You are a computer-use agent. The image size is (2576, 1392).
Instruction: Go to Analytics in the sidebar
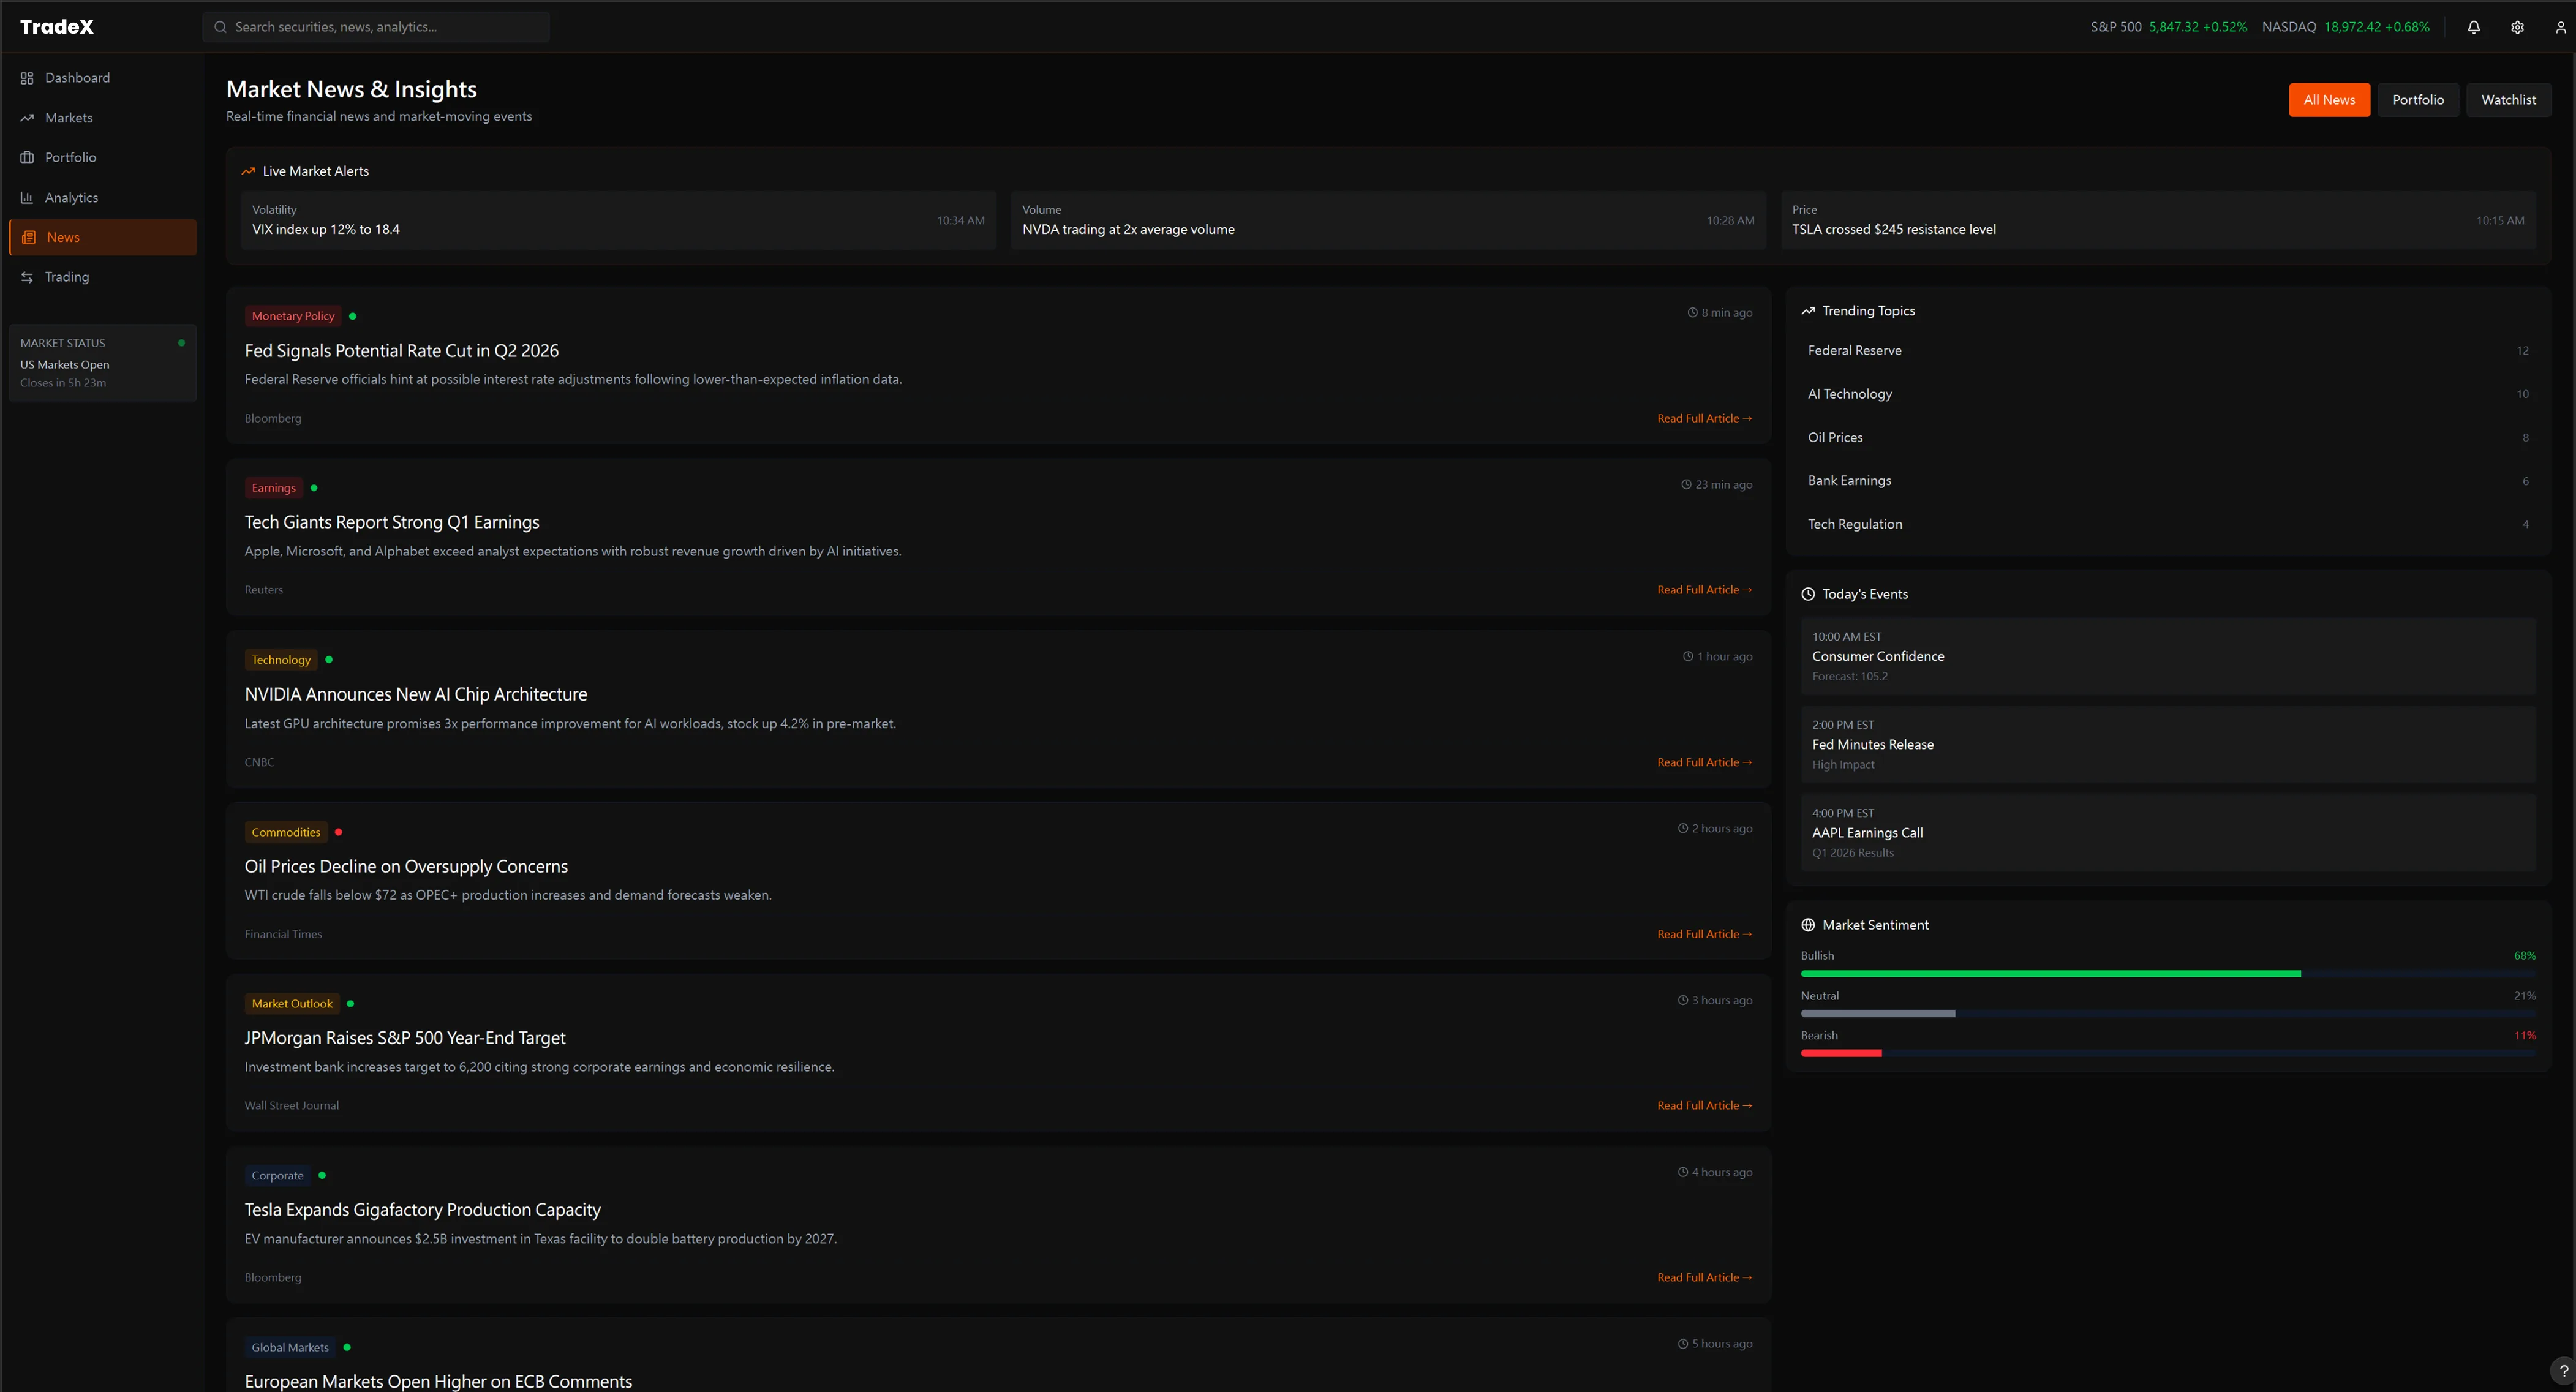click(x=72, y=197)
